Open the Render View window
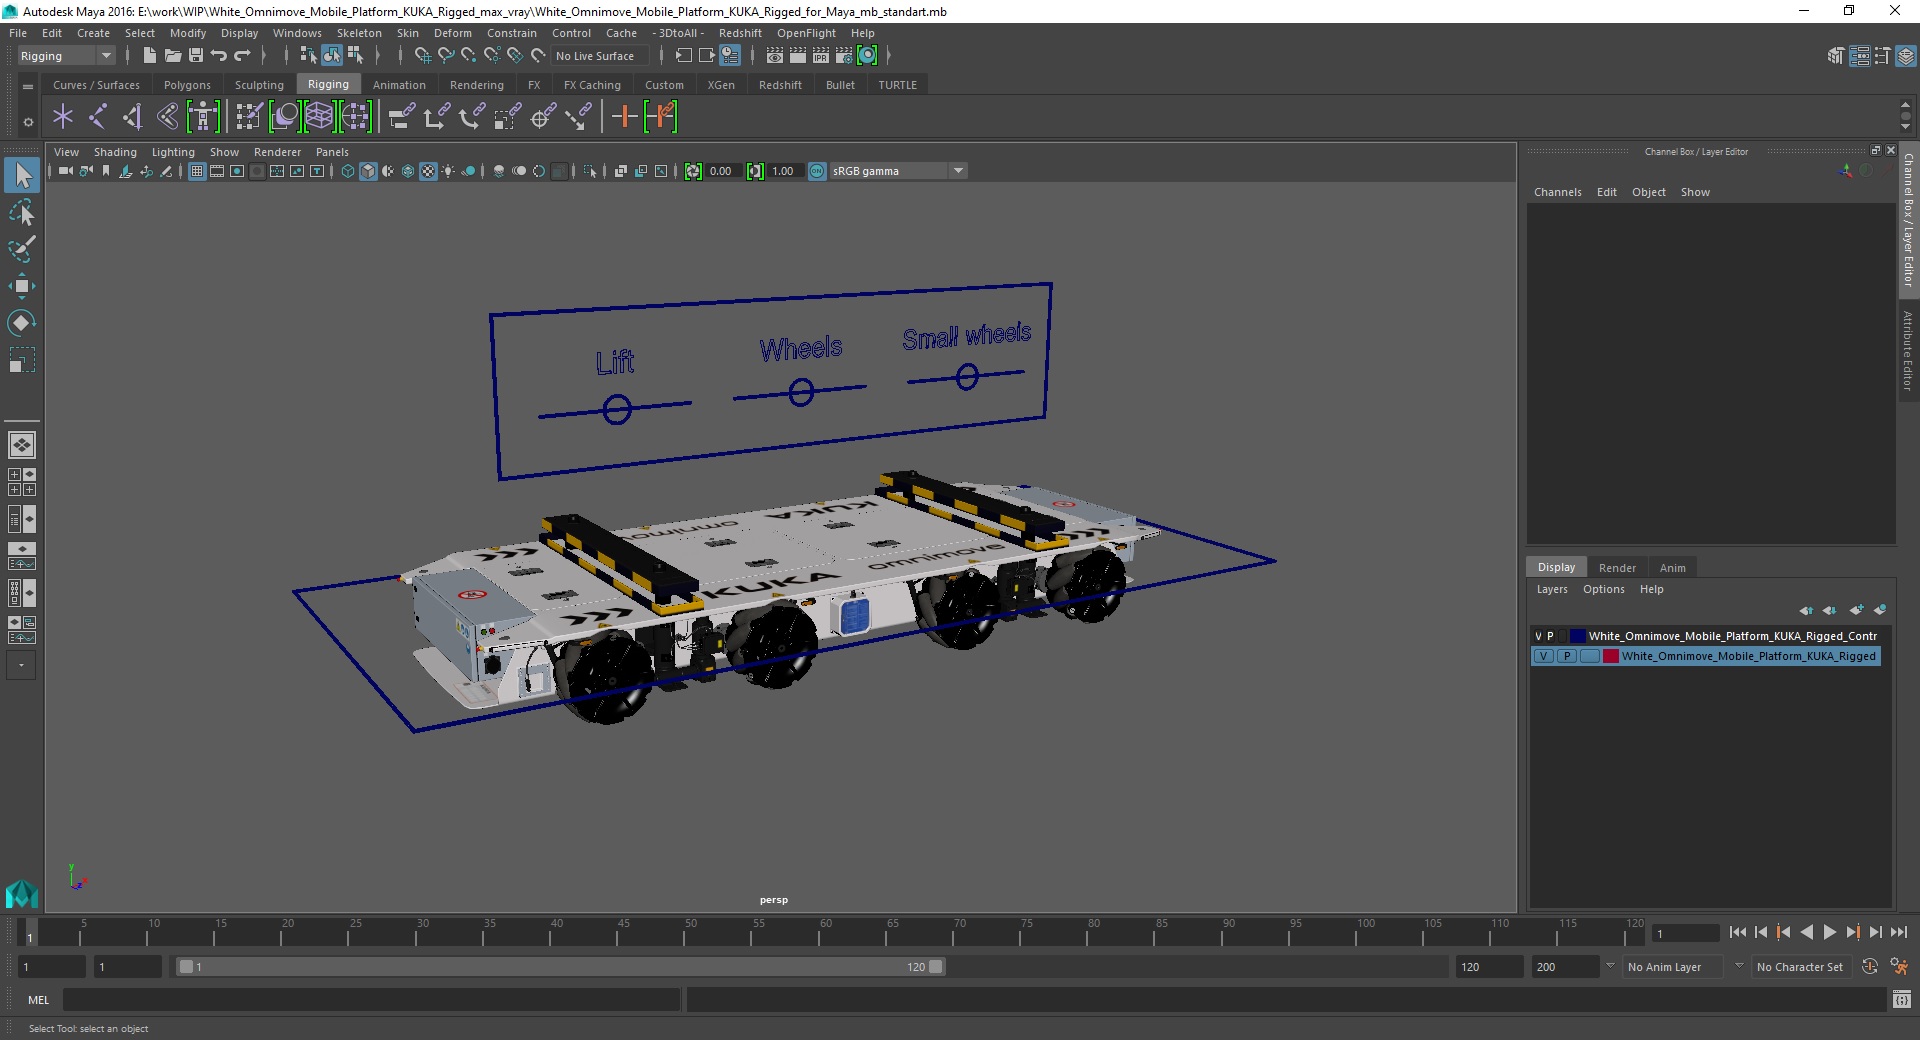Screen dimensions: 1920x1040 click(x=774, y=56)
